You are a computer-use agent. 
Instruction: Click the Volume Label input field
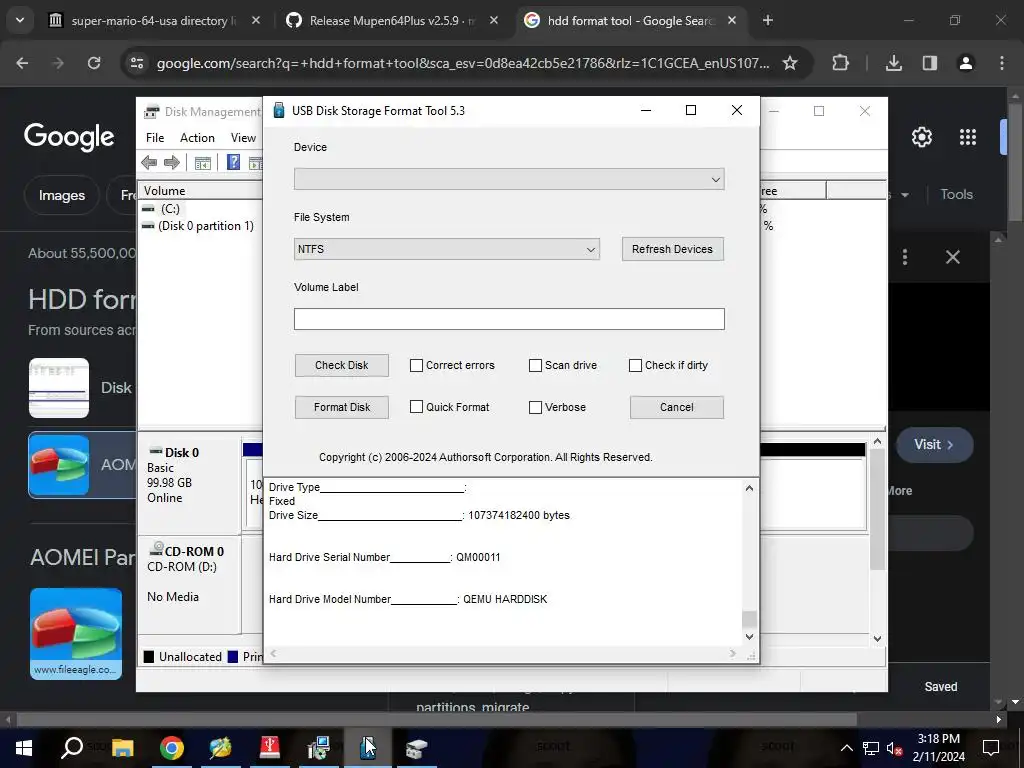pyautogui.click(x=509, y=319)
